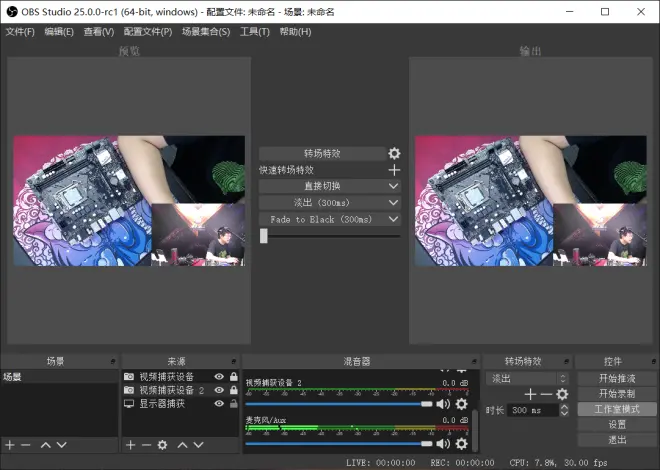The width and height of the screenshot is (660, 470).
Task: Click camera icon of first 视频捕获设备 source
Action: [x=129, y=376]
